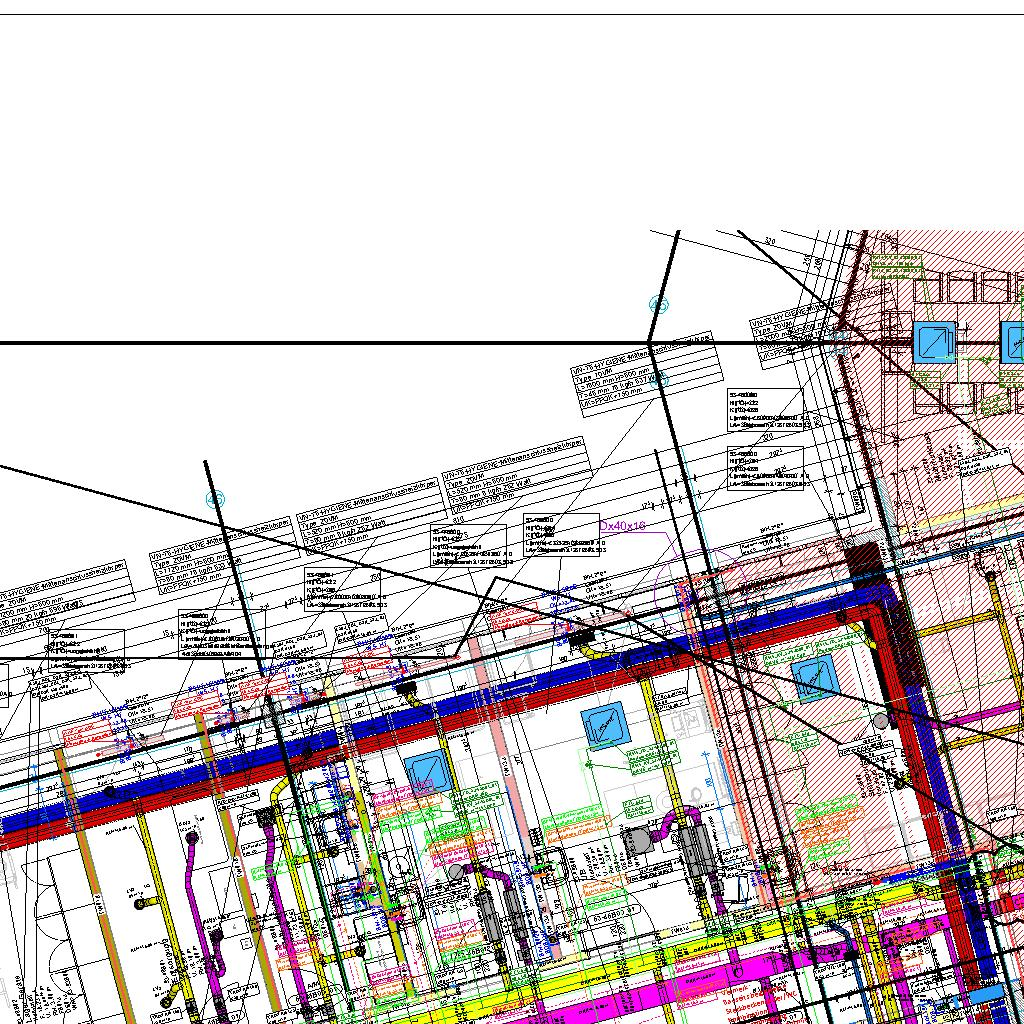Image resolution: width=1024 pixels, height=1024 pixels.
Task: Select the dark maroon block at the pipe corner
Action: click(864, 560)
